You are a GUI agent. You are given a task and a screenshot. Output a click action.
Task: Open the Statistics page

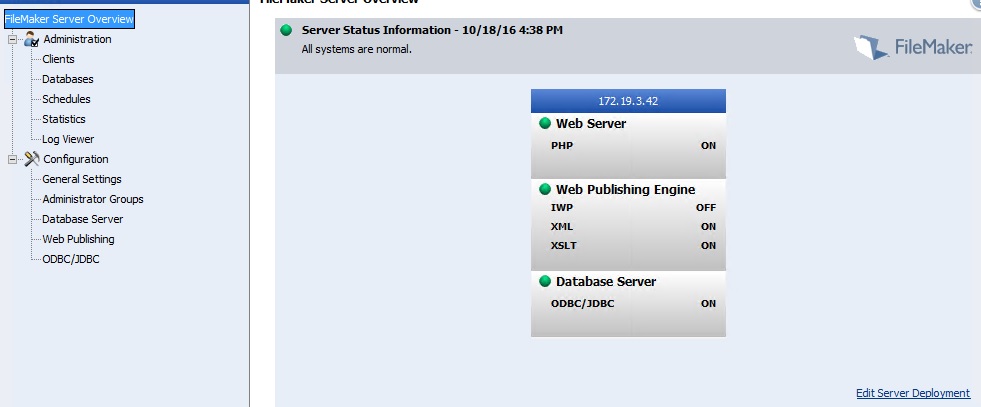63,119
